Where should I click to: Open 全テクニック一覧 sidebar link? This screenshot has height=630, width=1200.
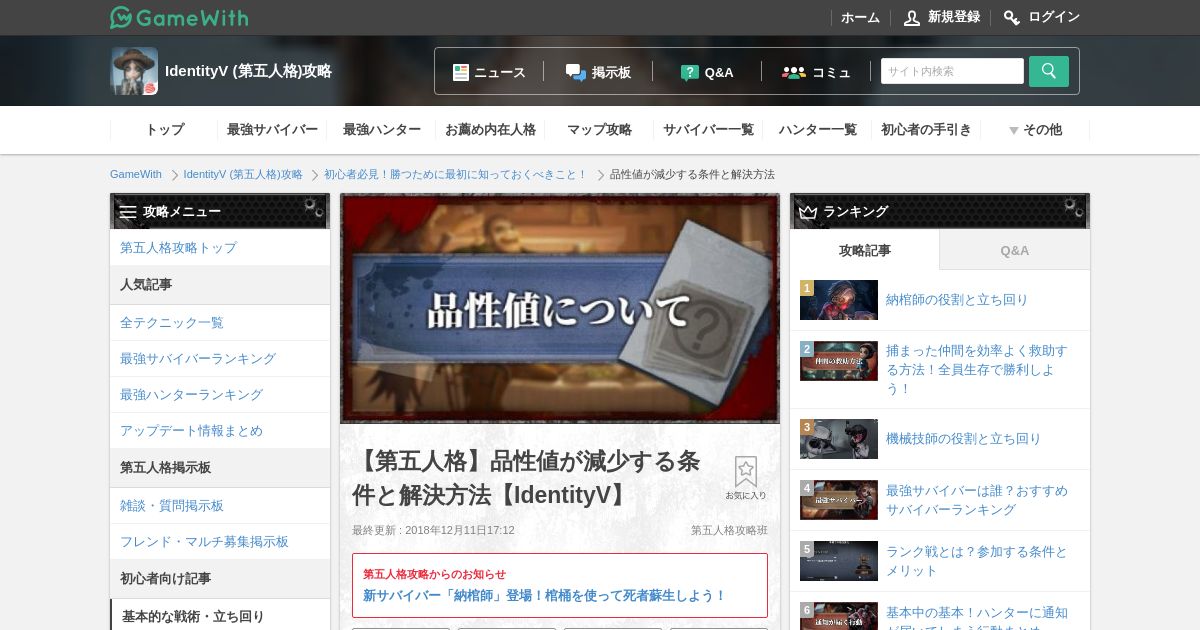pyautogui.click(x=172, y=322)
